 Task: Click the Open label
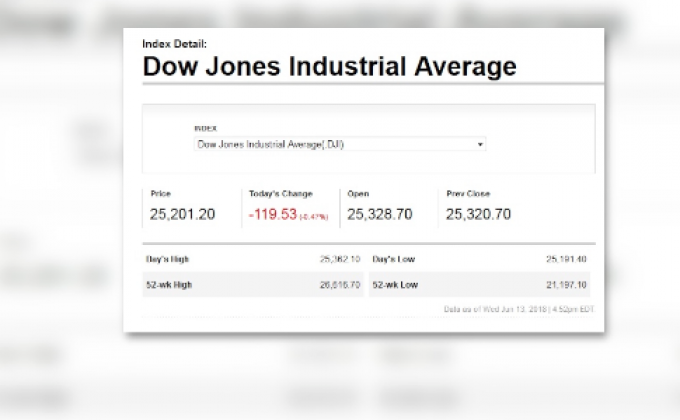pos(357,193)
